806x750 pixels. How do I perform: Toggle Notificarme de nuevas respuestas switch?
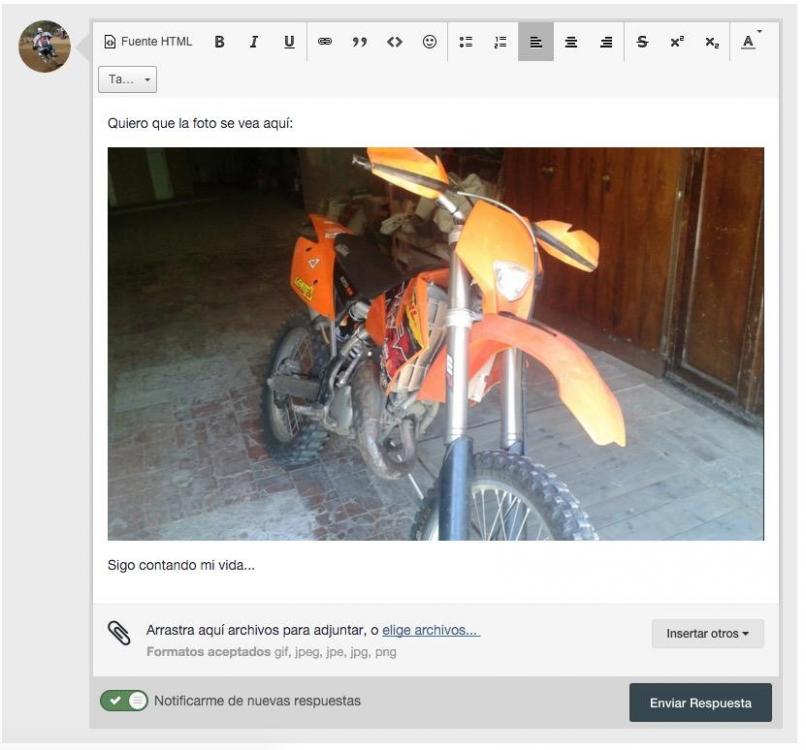(x=124, y=701)
